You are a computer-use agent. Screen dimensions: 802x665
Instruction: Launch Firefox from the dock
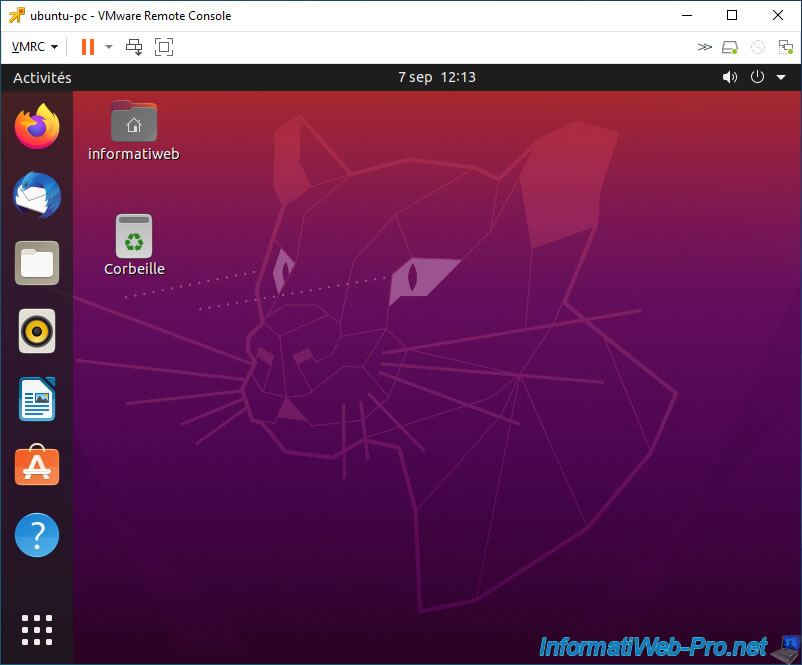37,126
